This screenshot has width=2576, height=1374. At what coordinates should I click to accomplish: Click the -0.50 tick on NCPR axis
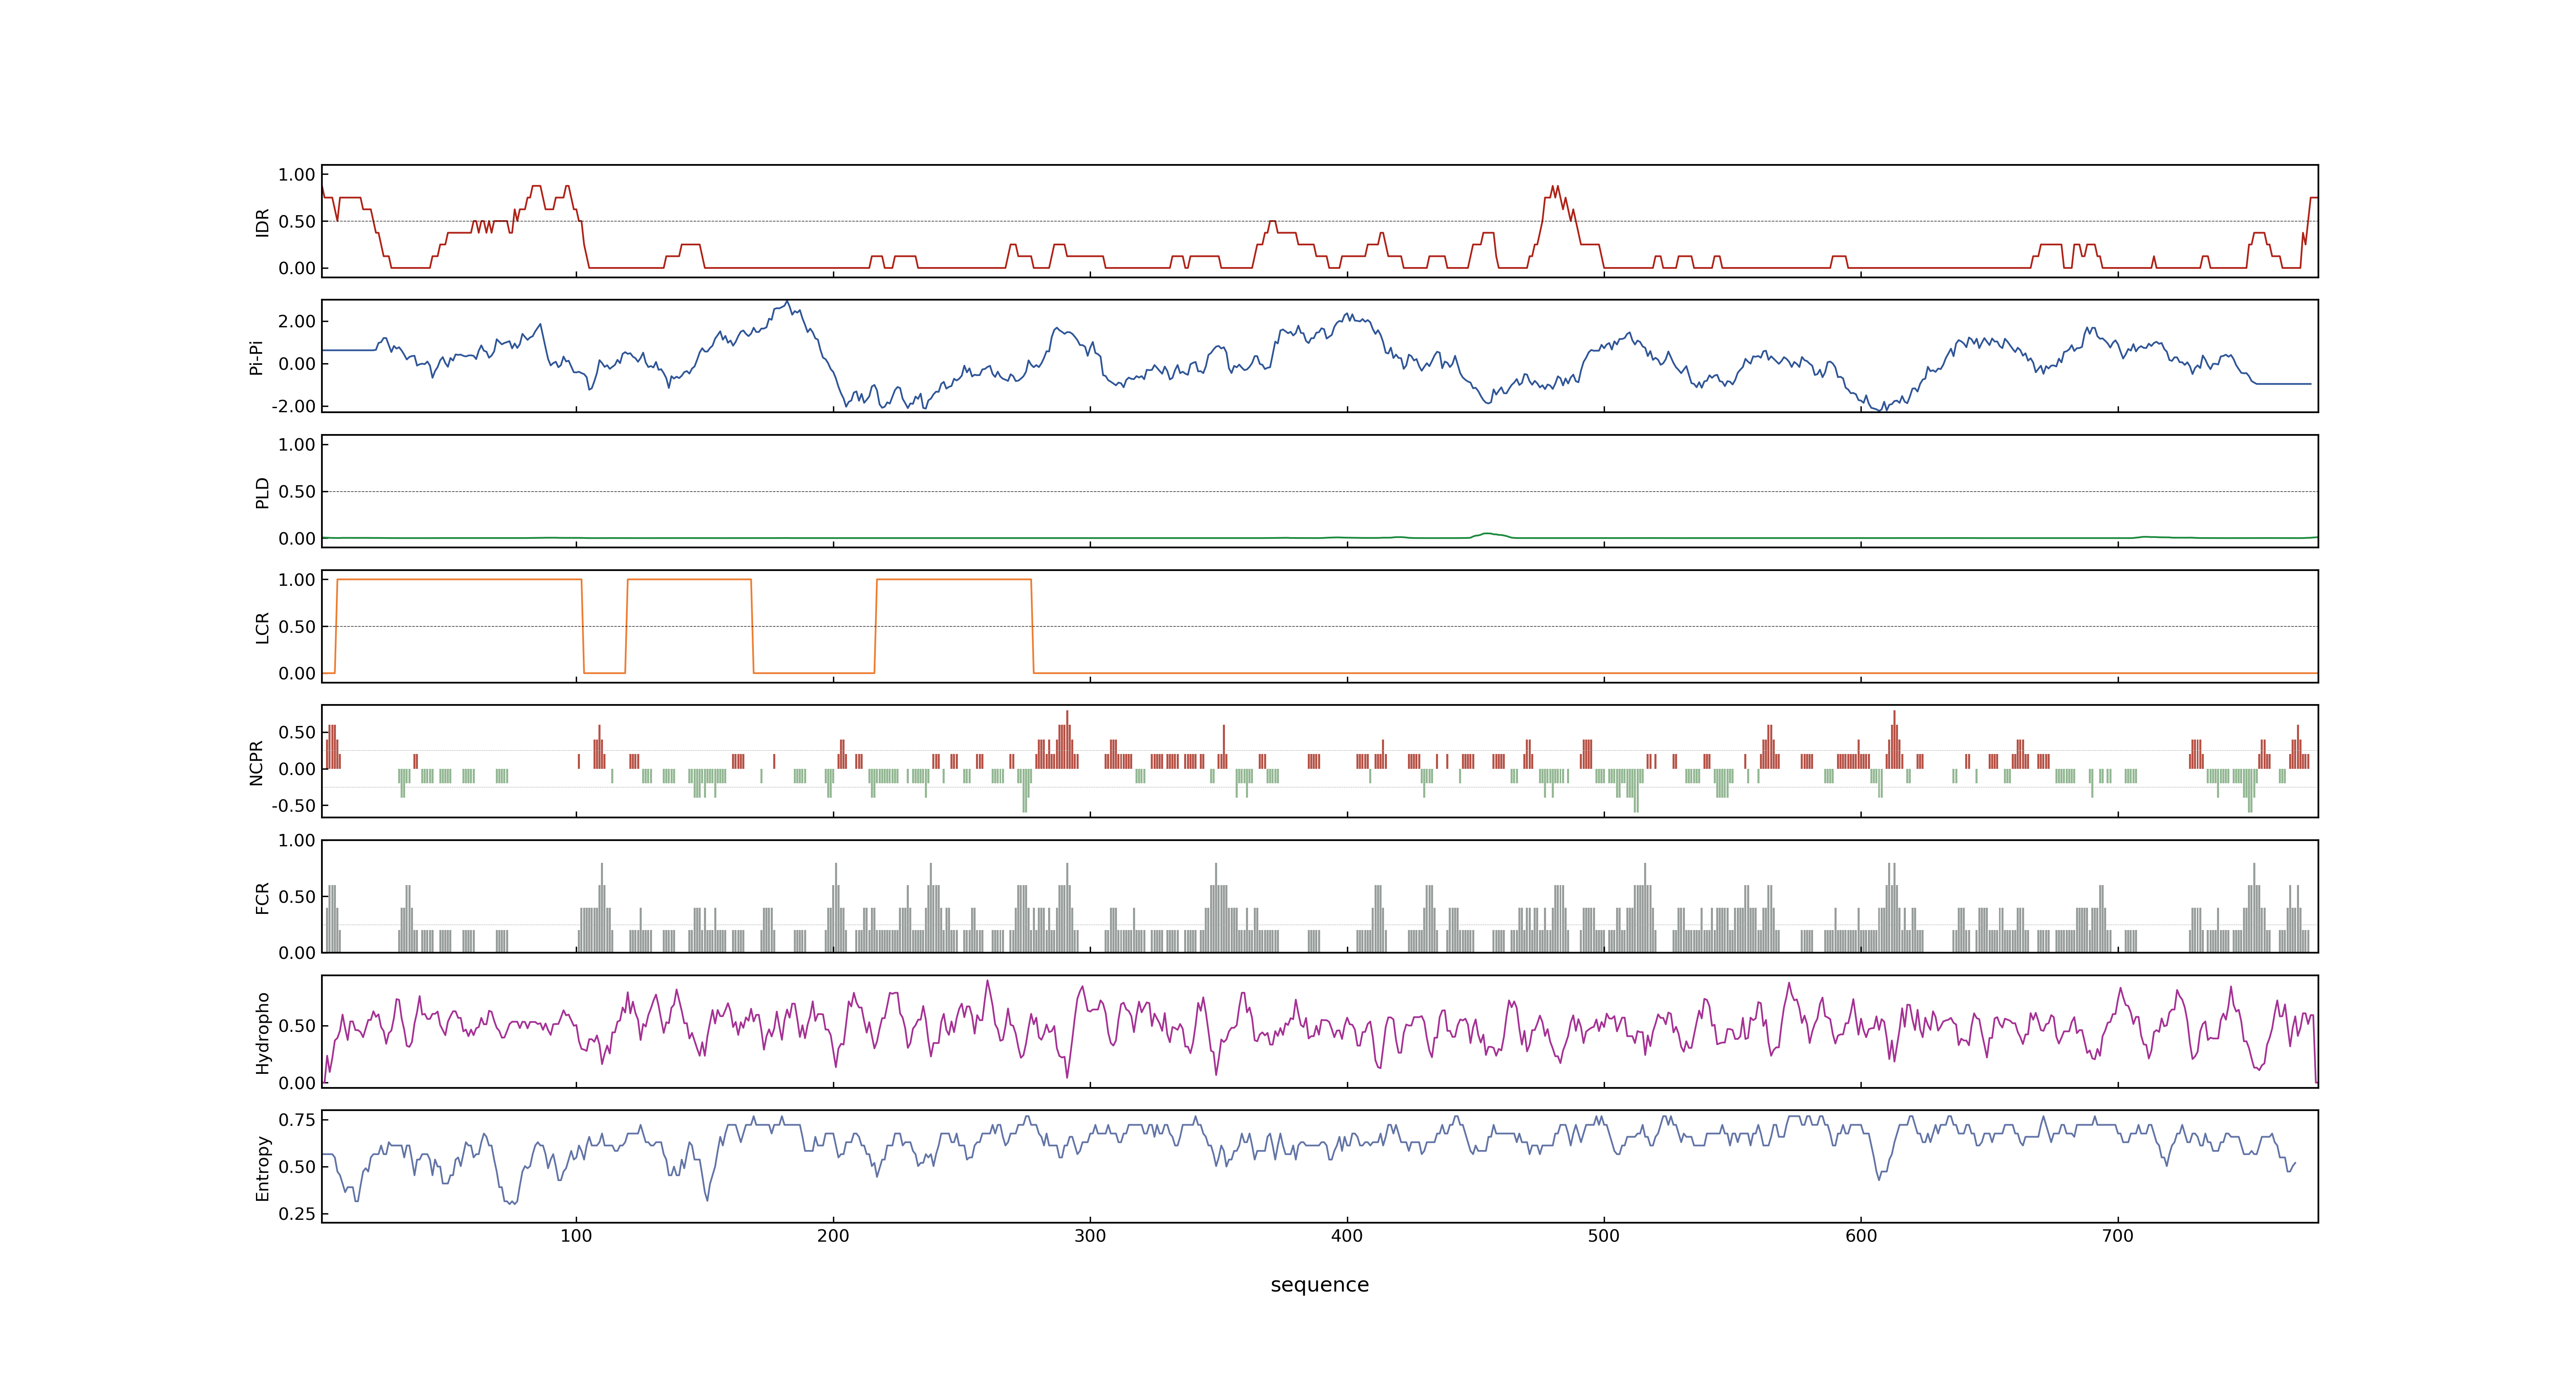tap(294, 805)
